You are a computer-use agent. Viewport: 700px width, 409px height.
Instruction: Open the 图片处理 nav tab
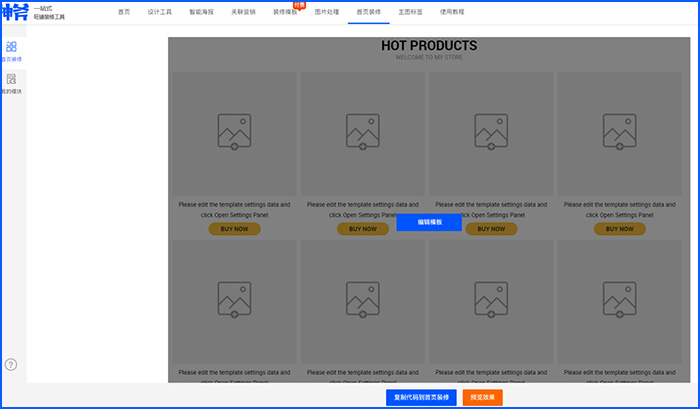[x=327, y=12]
